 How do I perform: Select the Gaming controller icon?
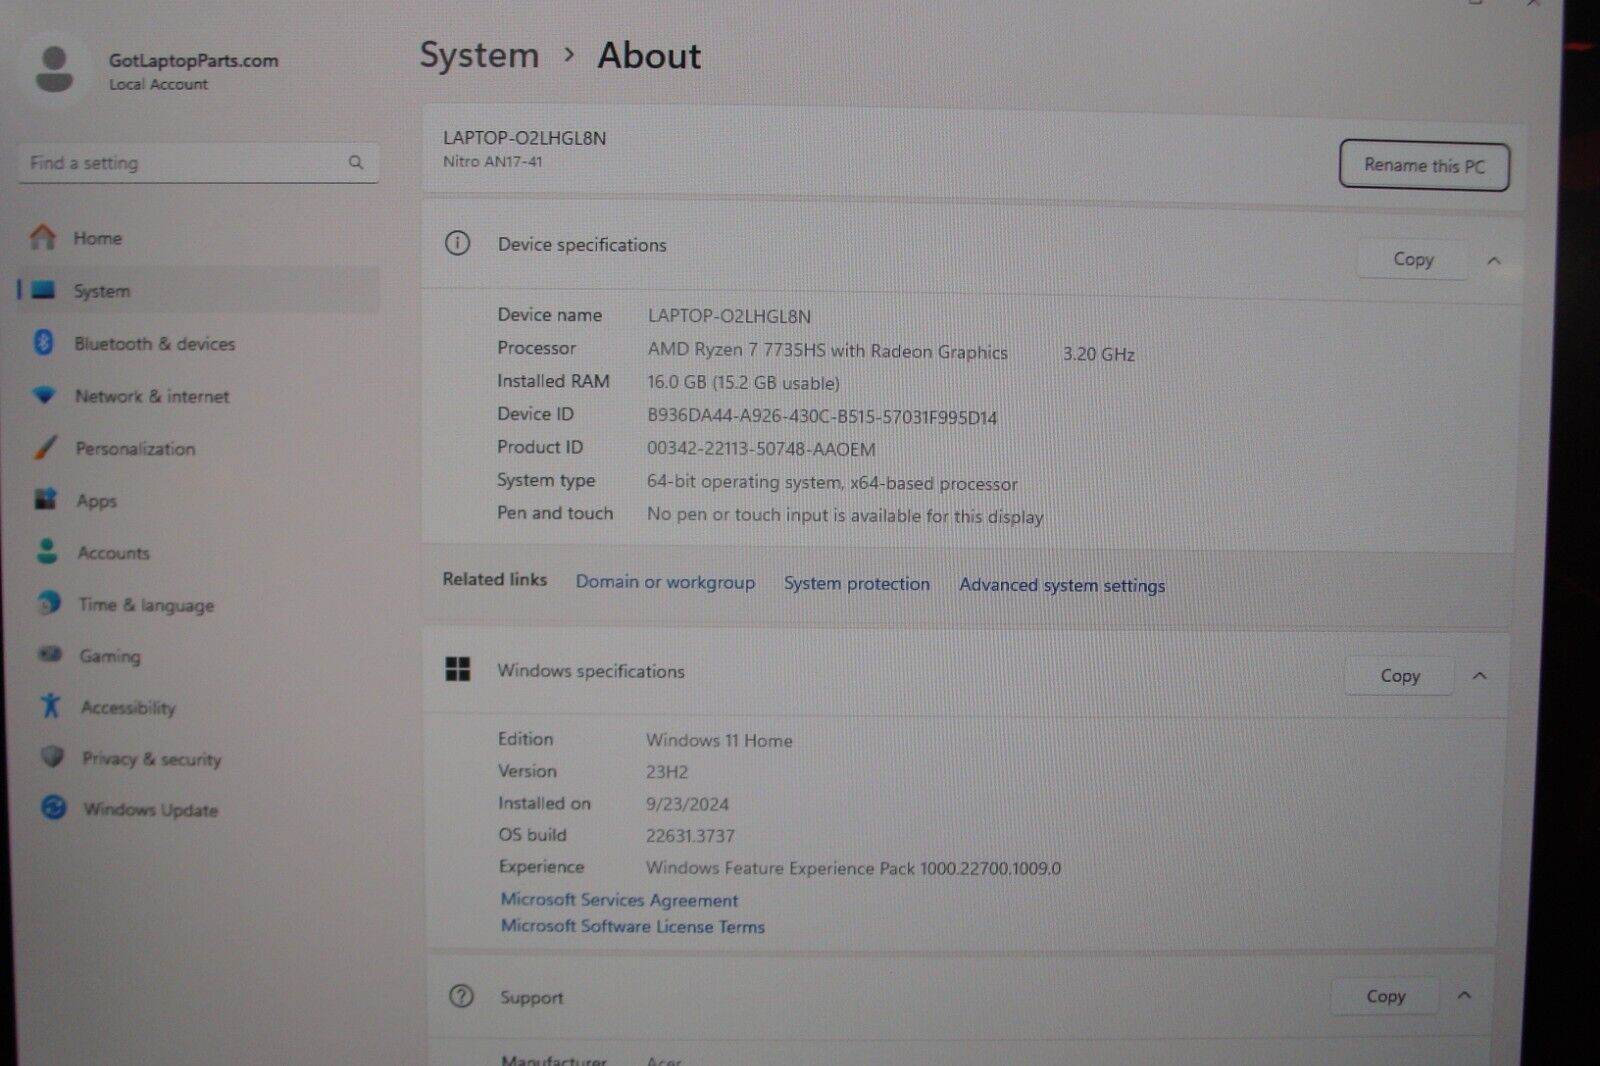(x=50, y=654)
